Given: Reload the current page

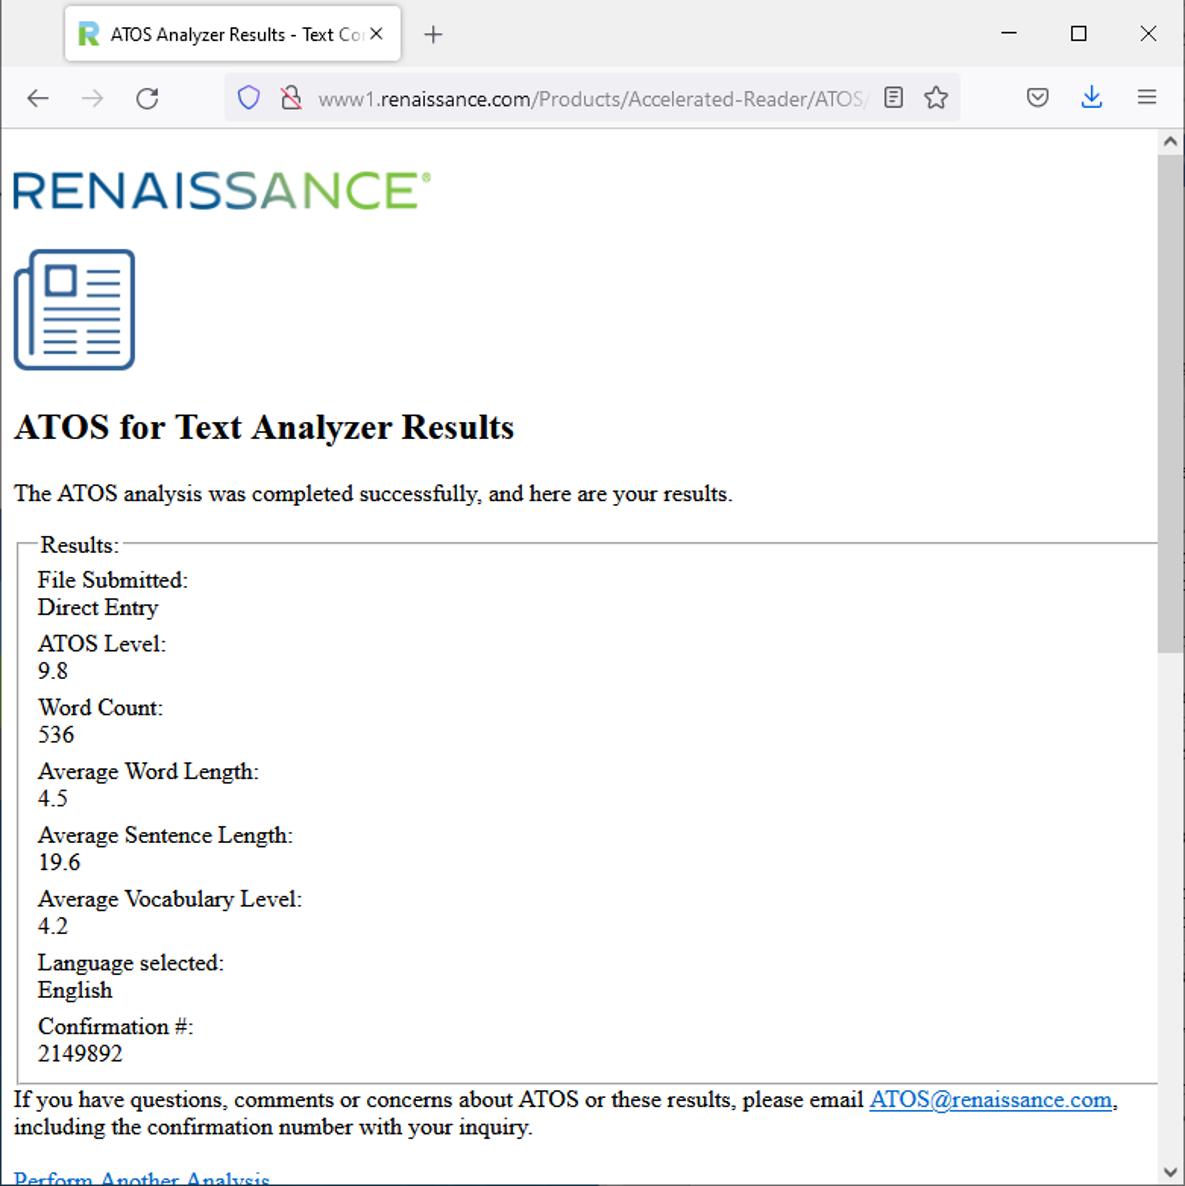Looking at the screenshot, I should (147, 98).
